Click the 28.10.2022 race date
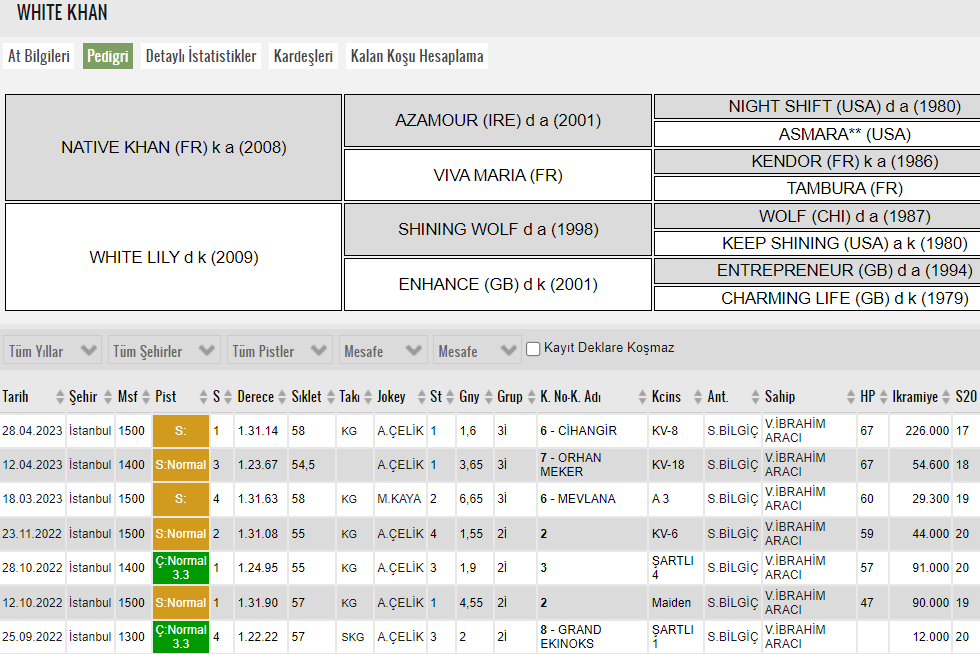 point(32,568)
